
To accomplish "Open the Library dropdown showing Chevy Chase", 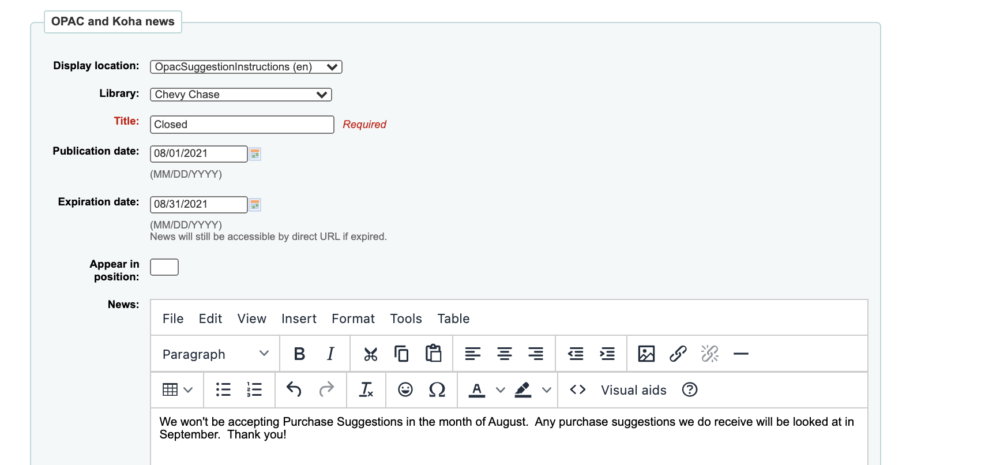I will (x=241, y=94).
